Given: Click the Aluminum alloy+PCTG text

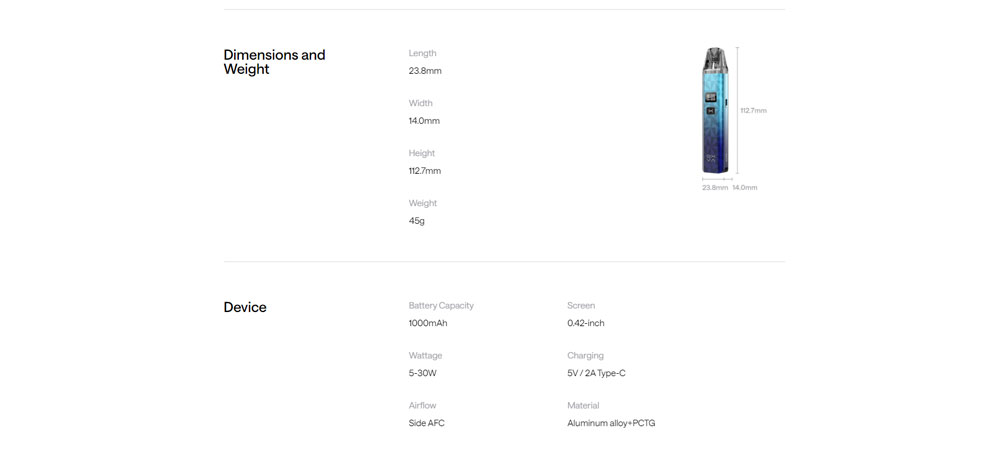Looking at the screenshot, I should click(x=611, y=423).
